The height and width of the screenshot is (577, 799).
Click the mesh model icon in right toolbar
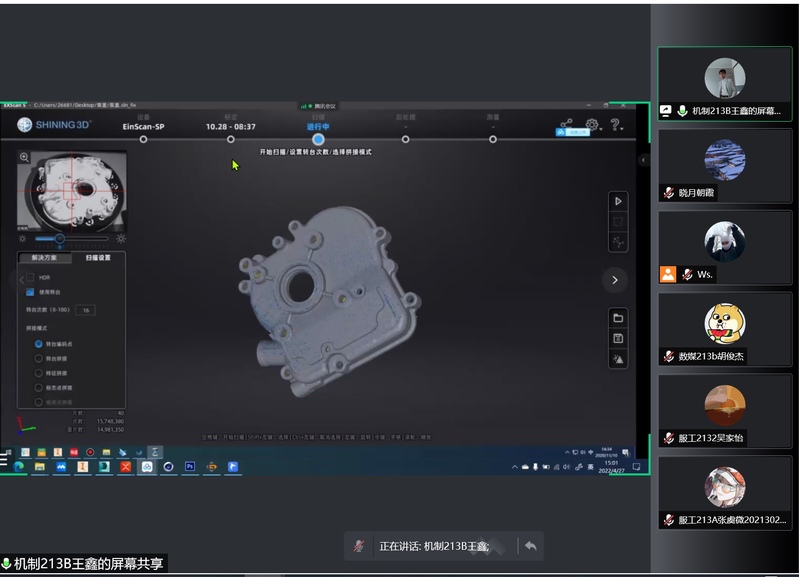point(618,359)
